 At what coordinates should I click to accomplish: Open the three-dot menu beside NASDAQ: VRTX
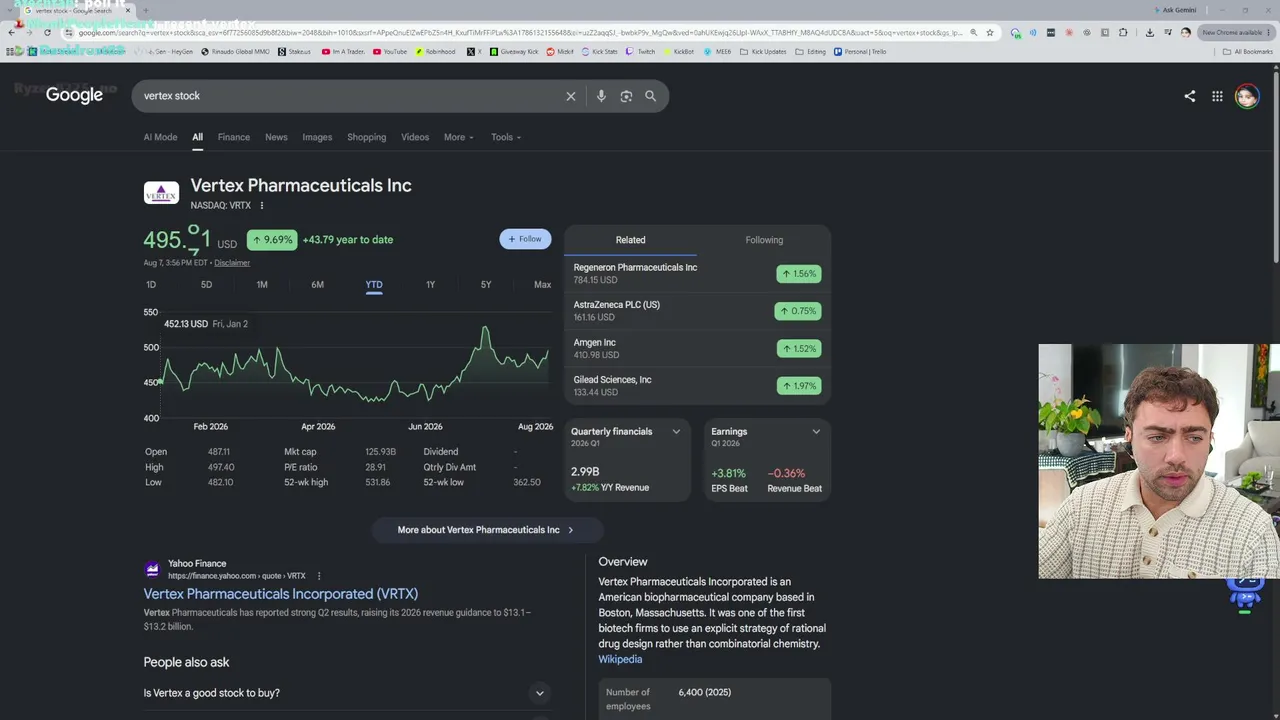(262, 206)
